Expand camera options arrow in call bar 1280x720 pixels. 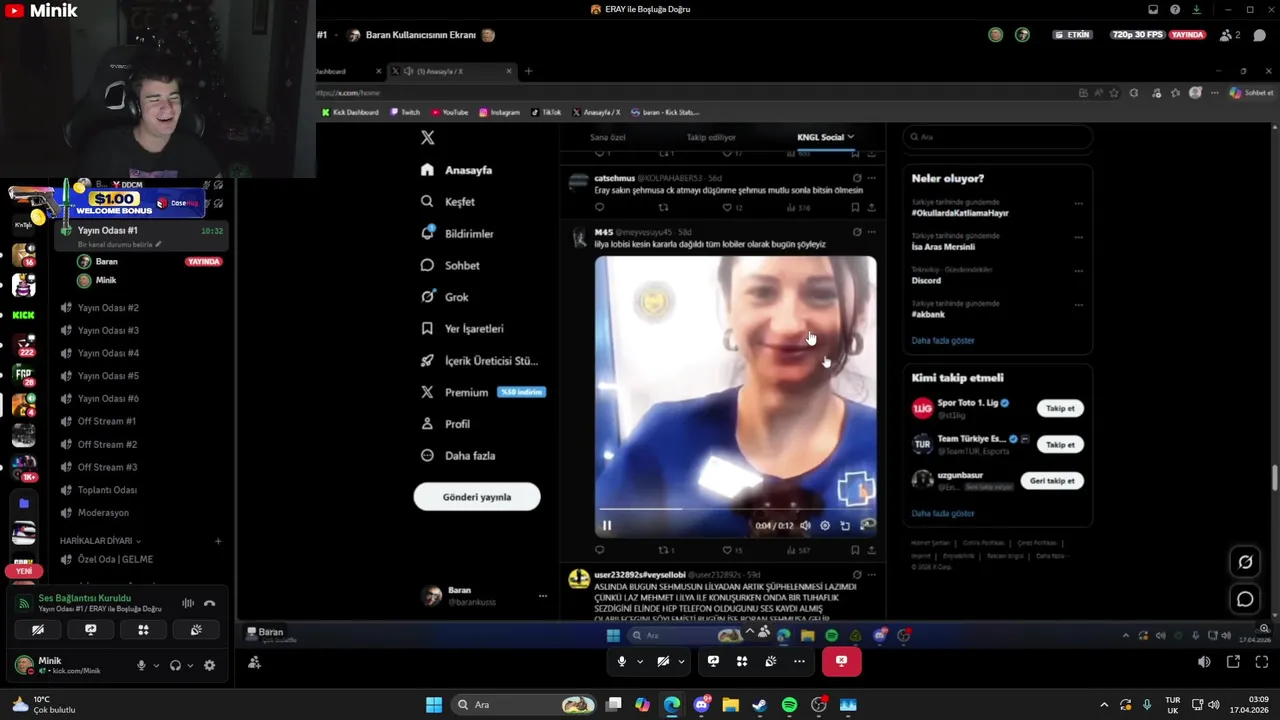coord(681,661)
